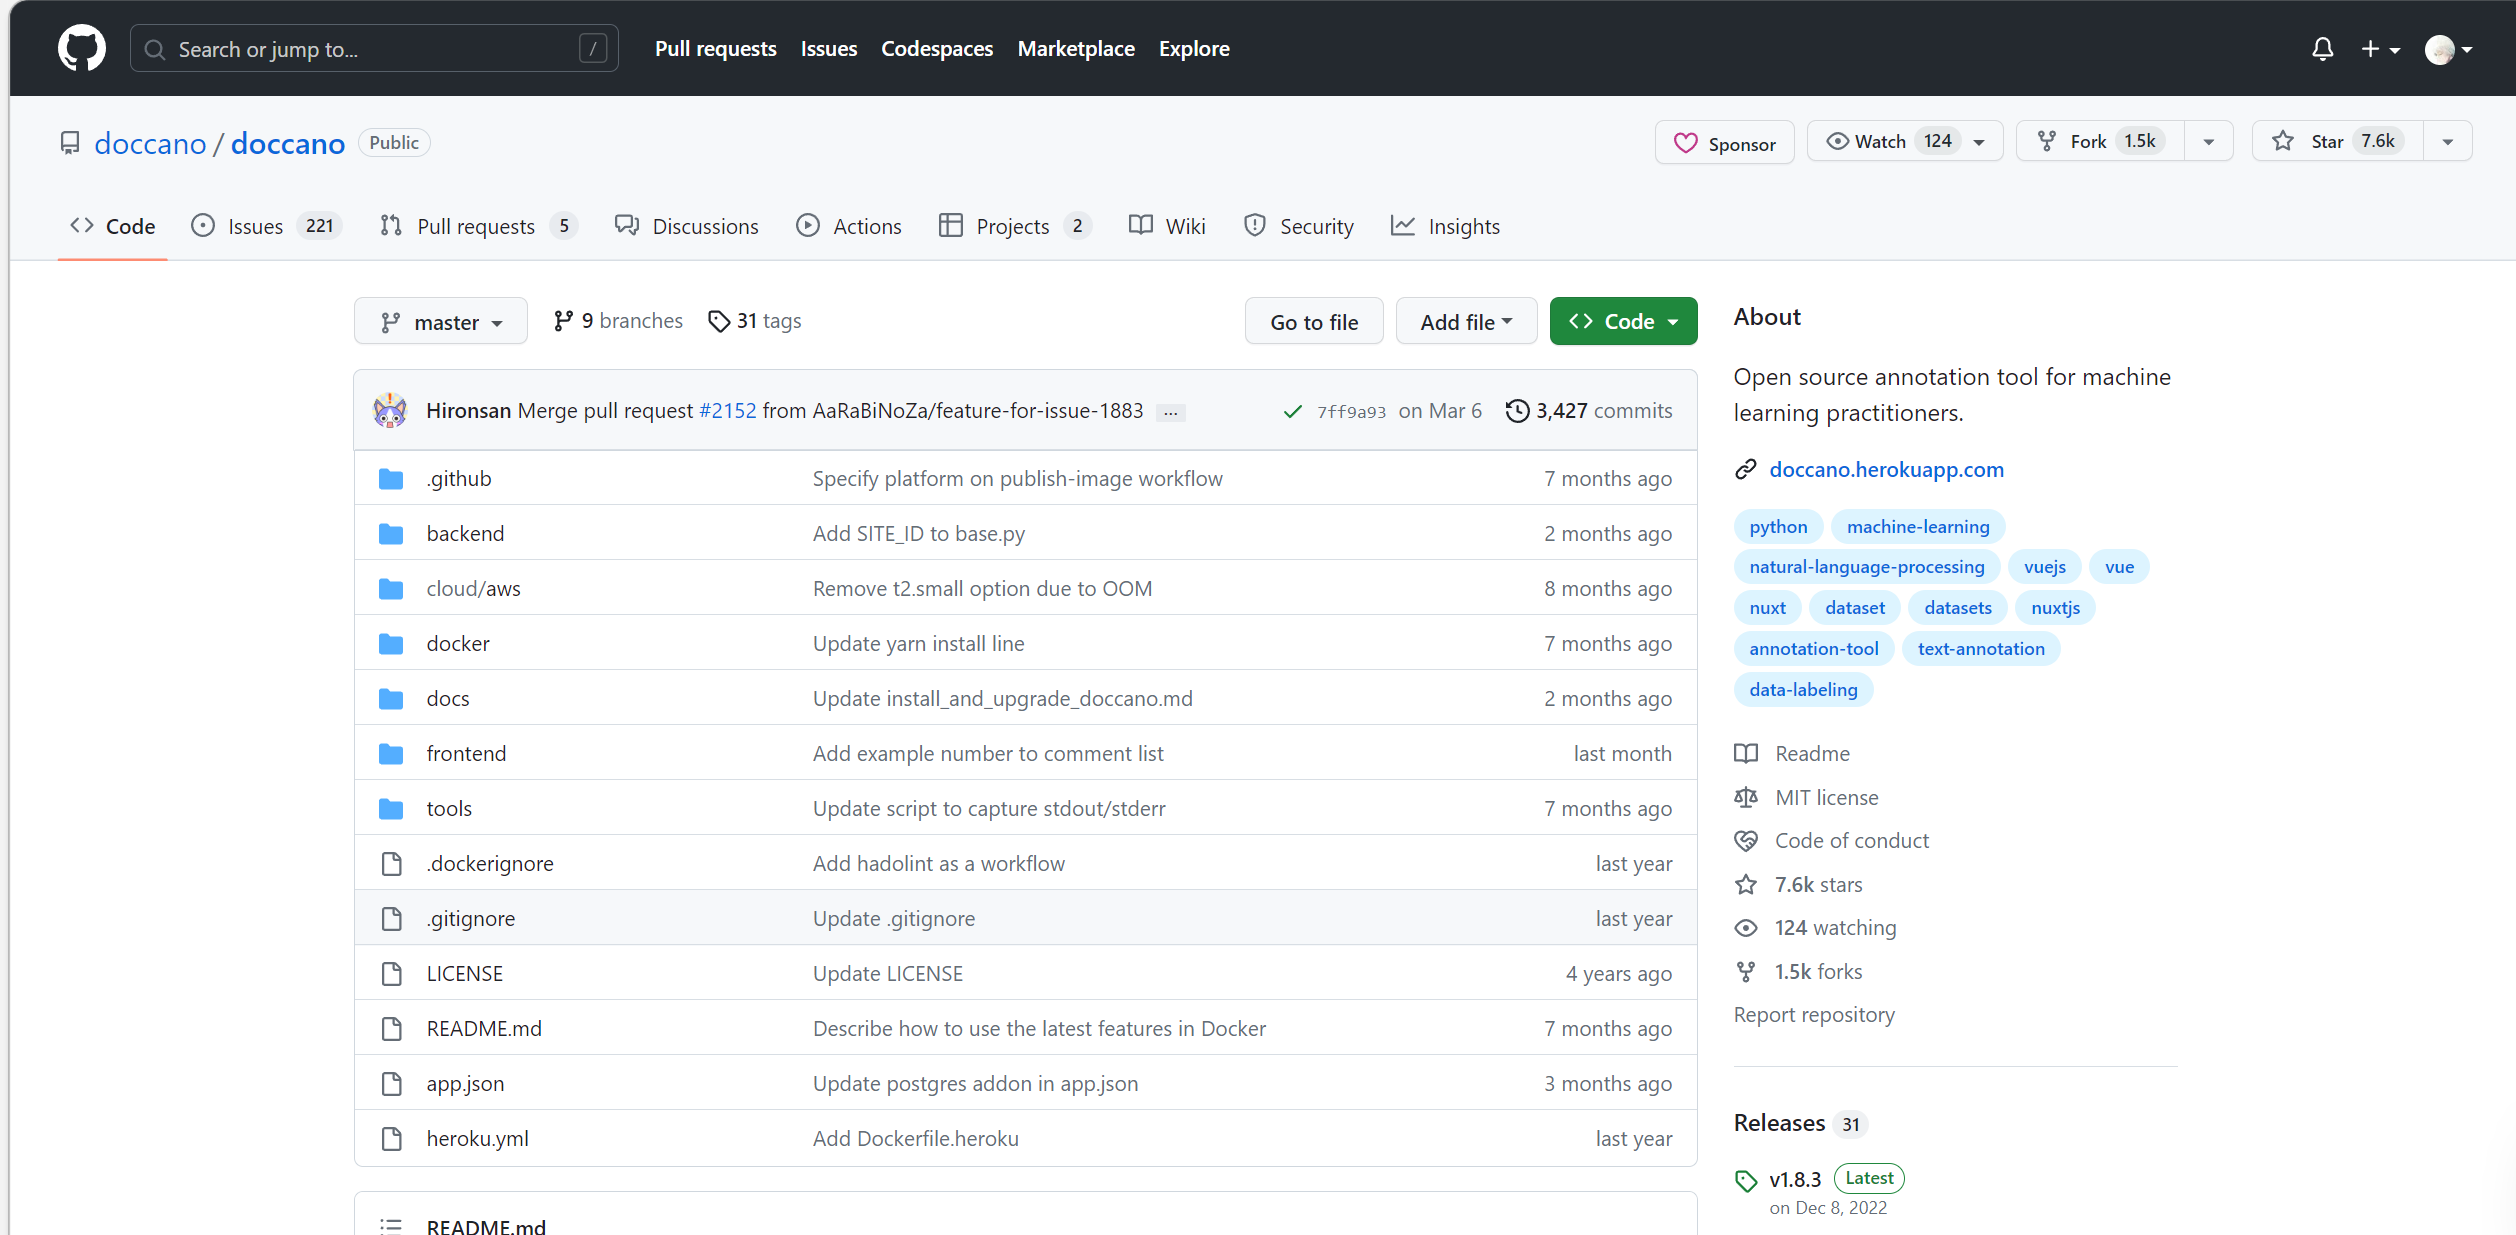Open Pull requests in the top navigation
The image size is (2516, 1235).
pos(715,49)
